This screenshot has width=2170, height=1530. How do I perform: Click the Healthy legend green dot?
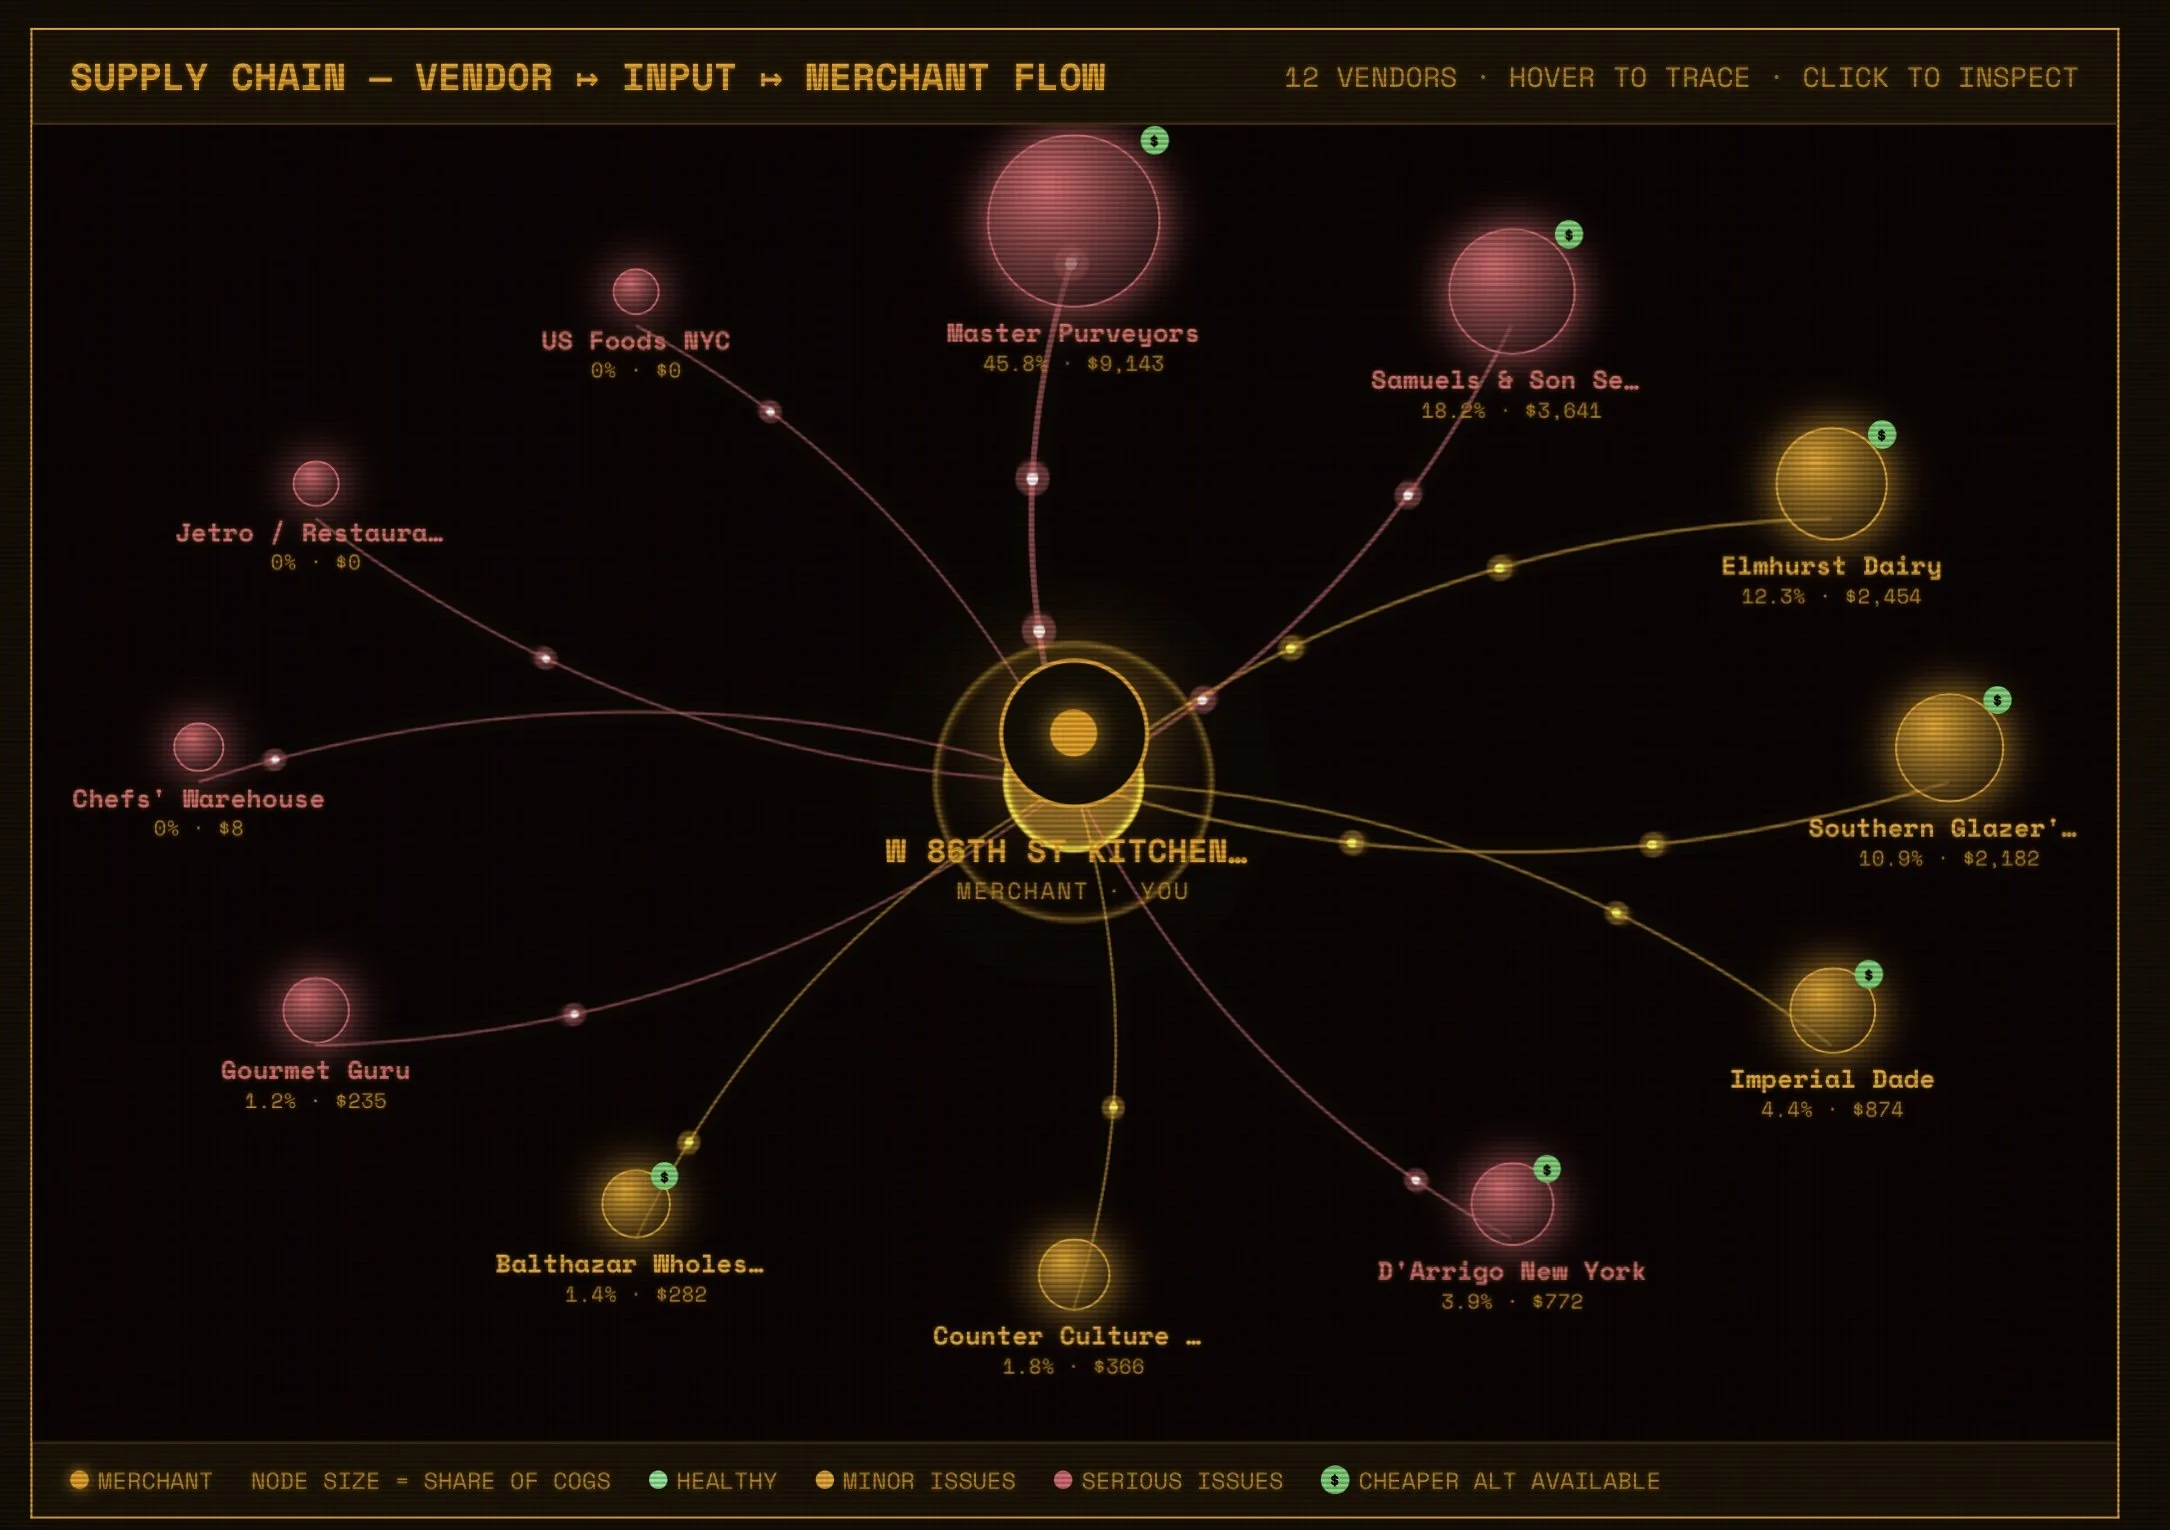pos(657,1480)
